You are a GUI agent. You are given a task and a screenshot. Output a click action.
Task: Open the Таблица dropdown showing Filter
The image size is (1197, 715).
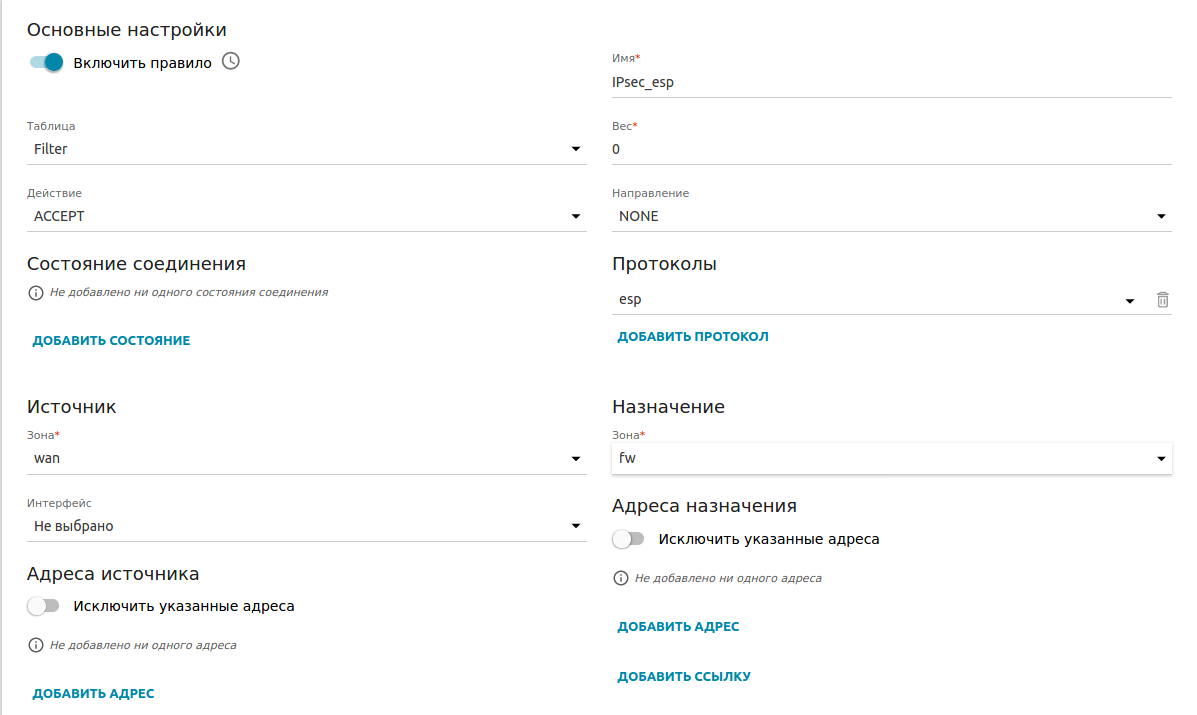(306, 149)
